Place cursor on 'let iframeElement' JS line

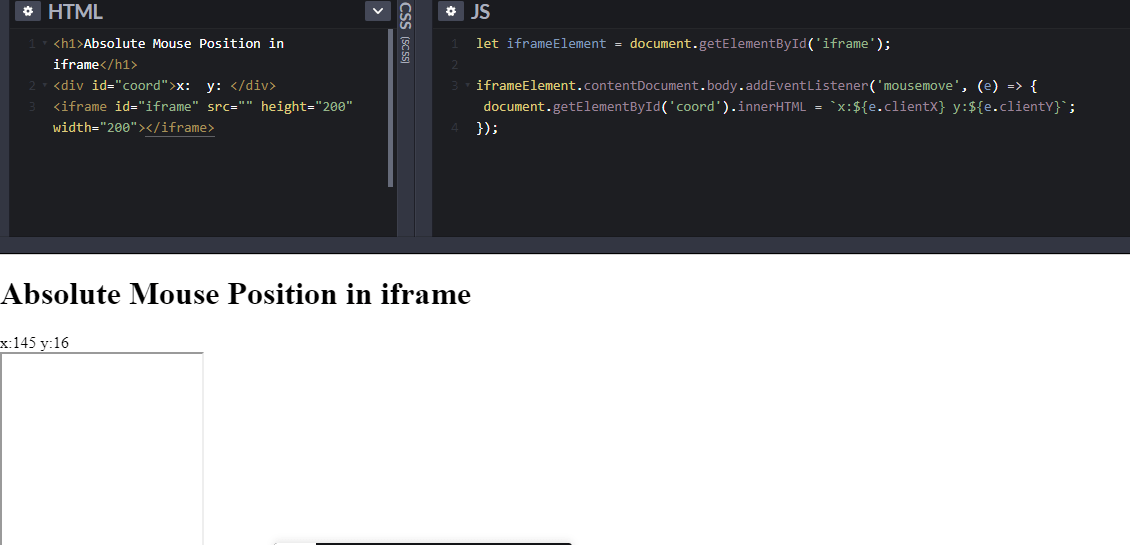(x=683, y=44)
